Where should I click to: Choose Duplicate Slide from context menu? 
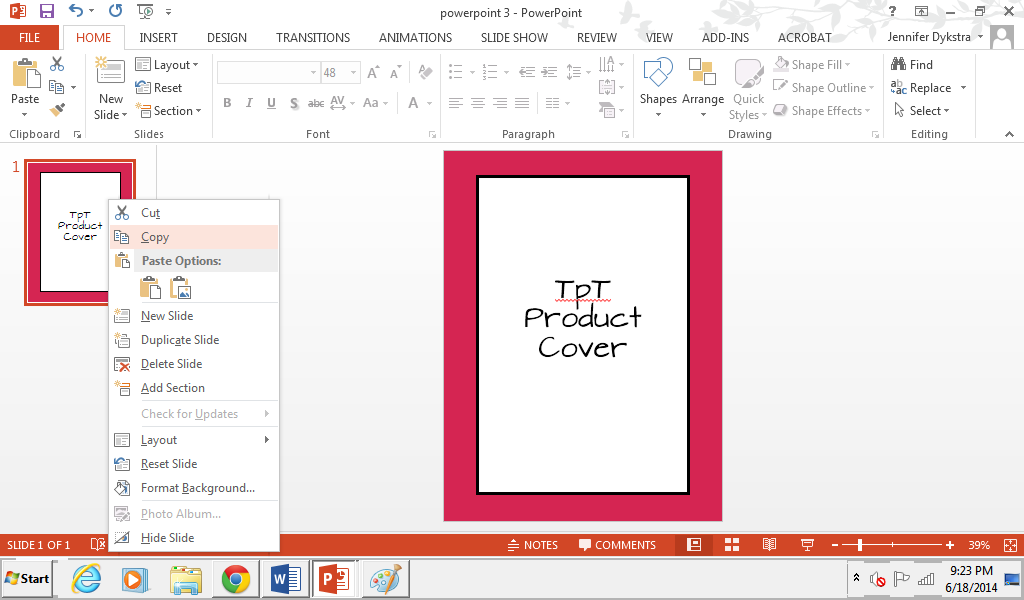[194, 339]
